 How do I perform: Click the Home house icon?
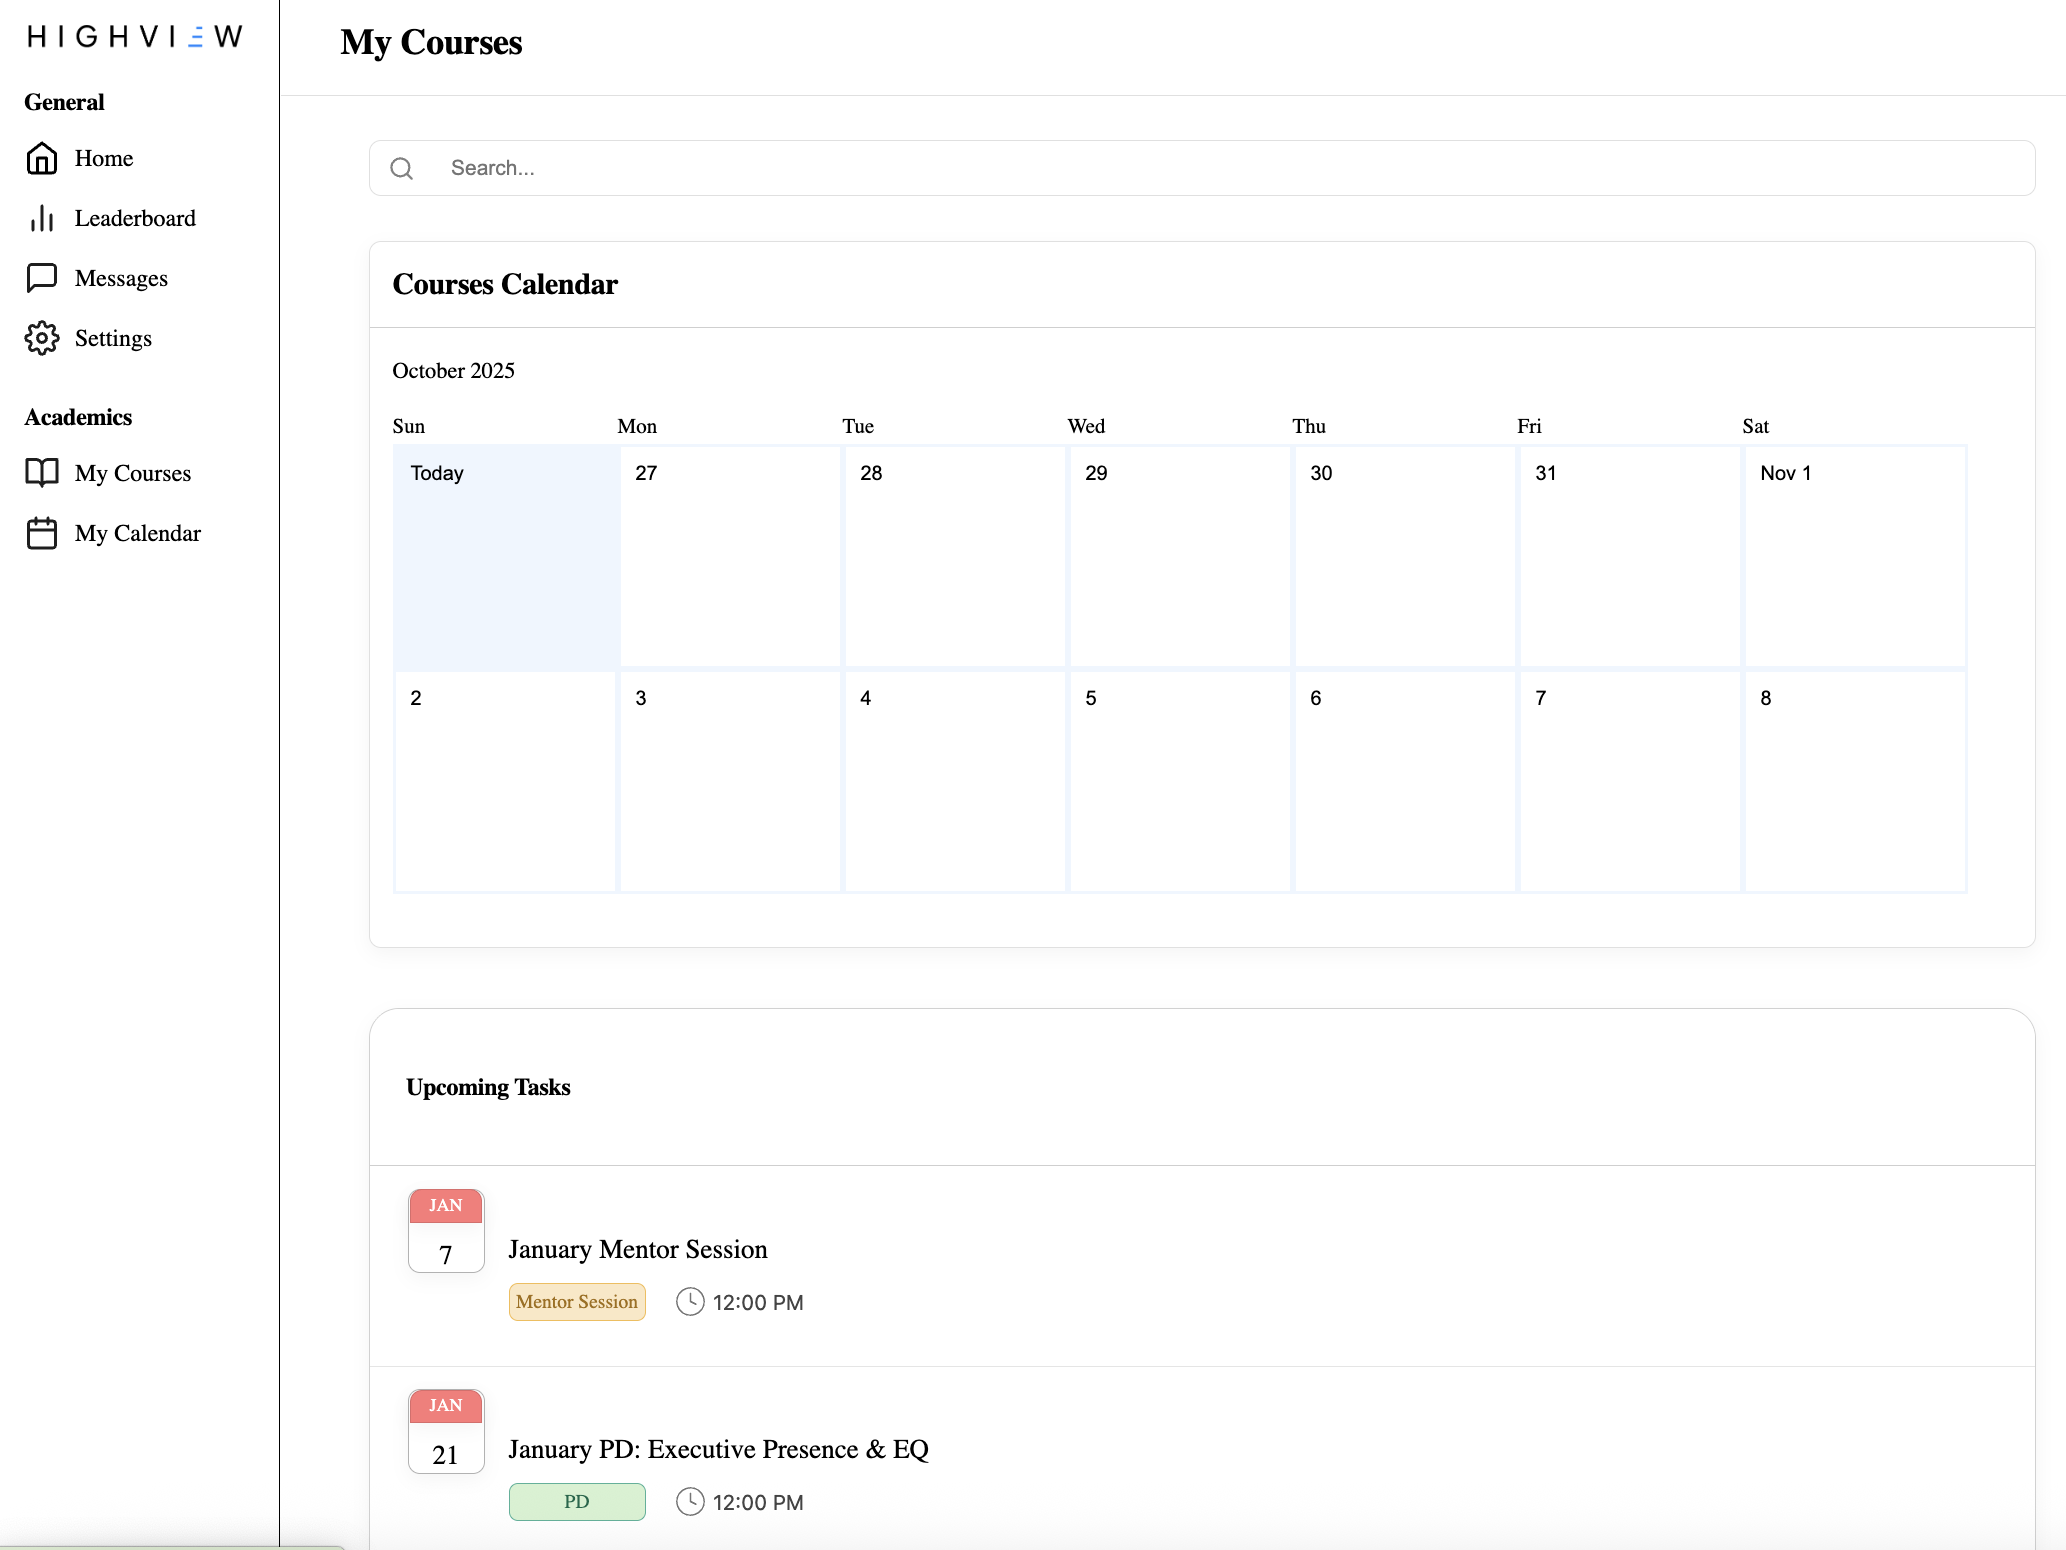point(42,158)
